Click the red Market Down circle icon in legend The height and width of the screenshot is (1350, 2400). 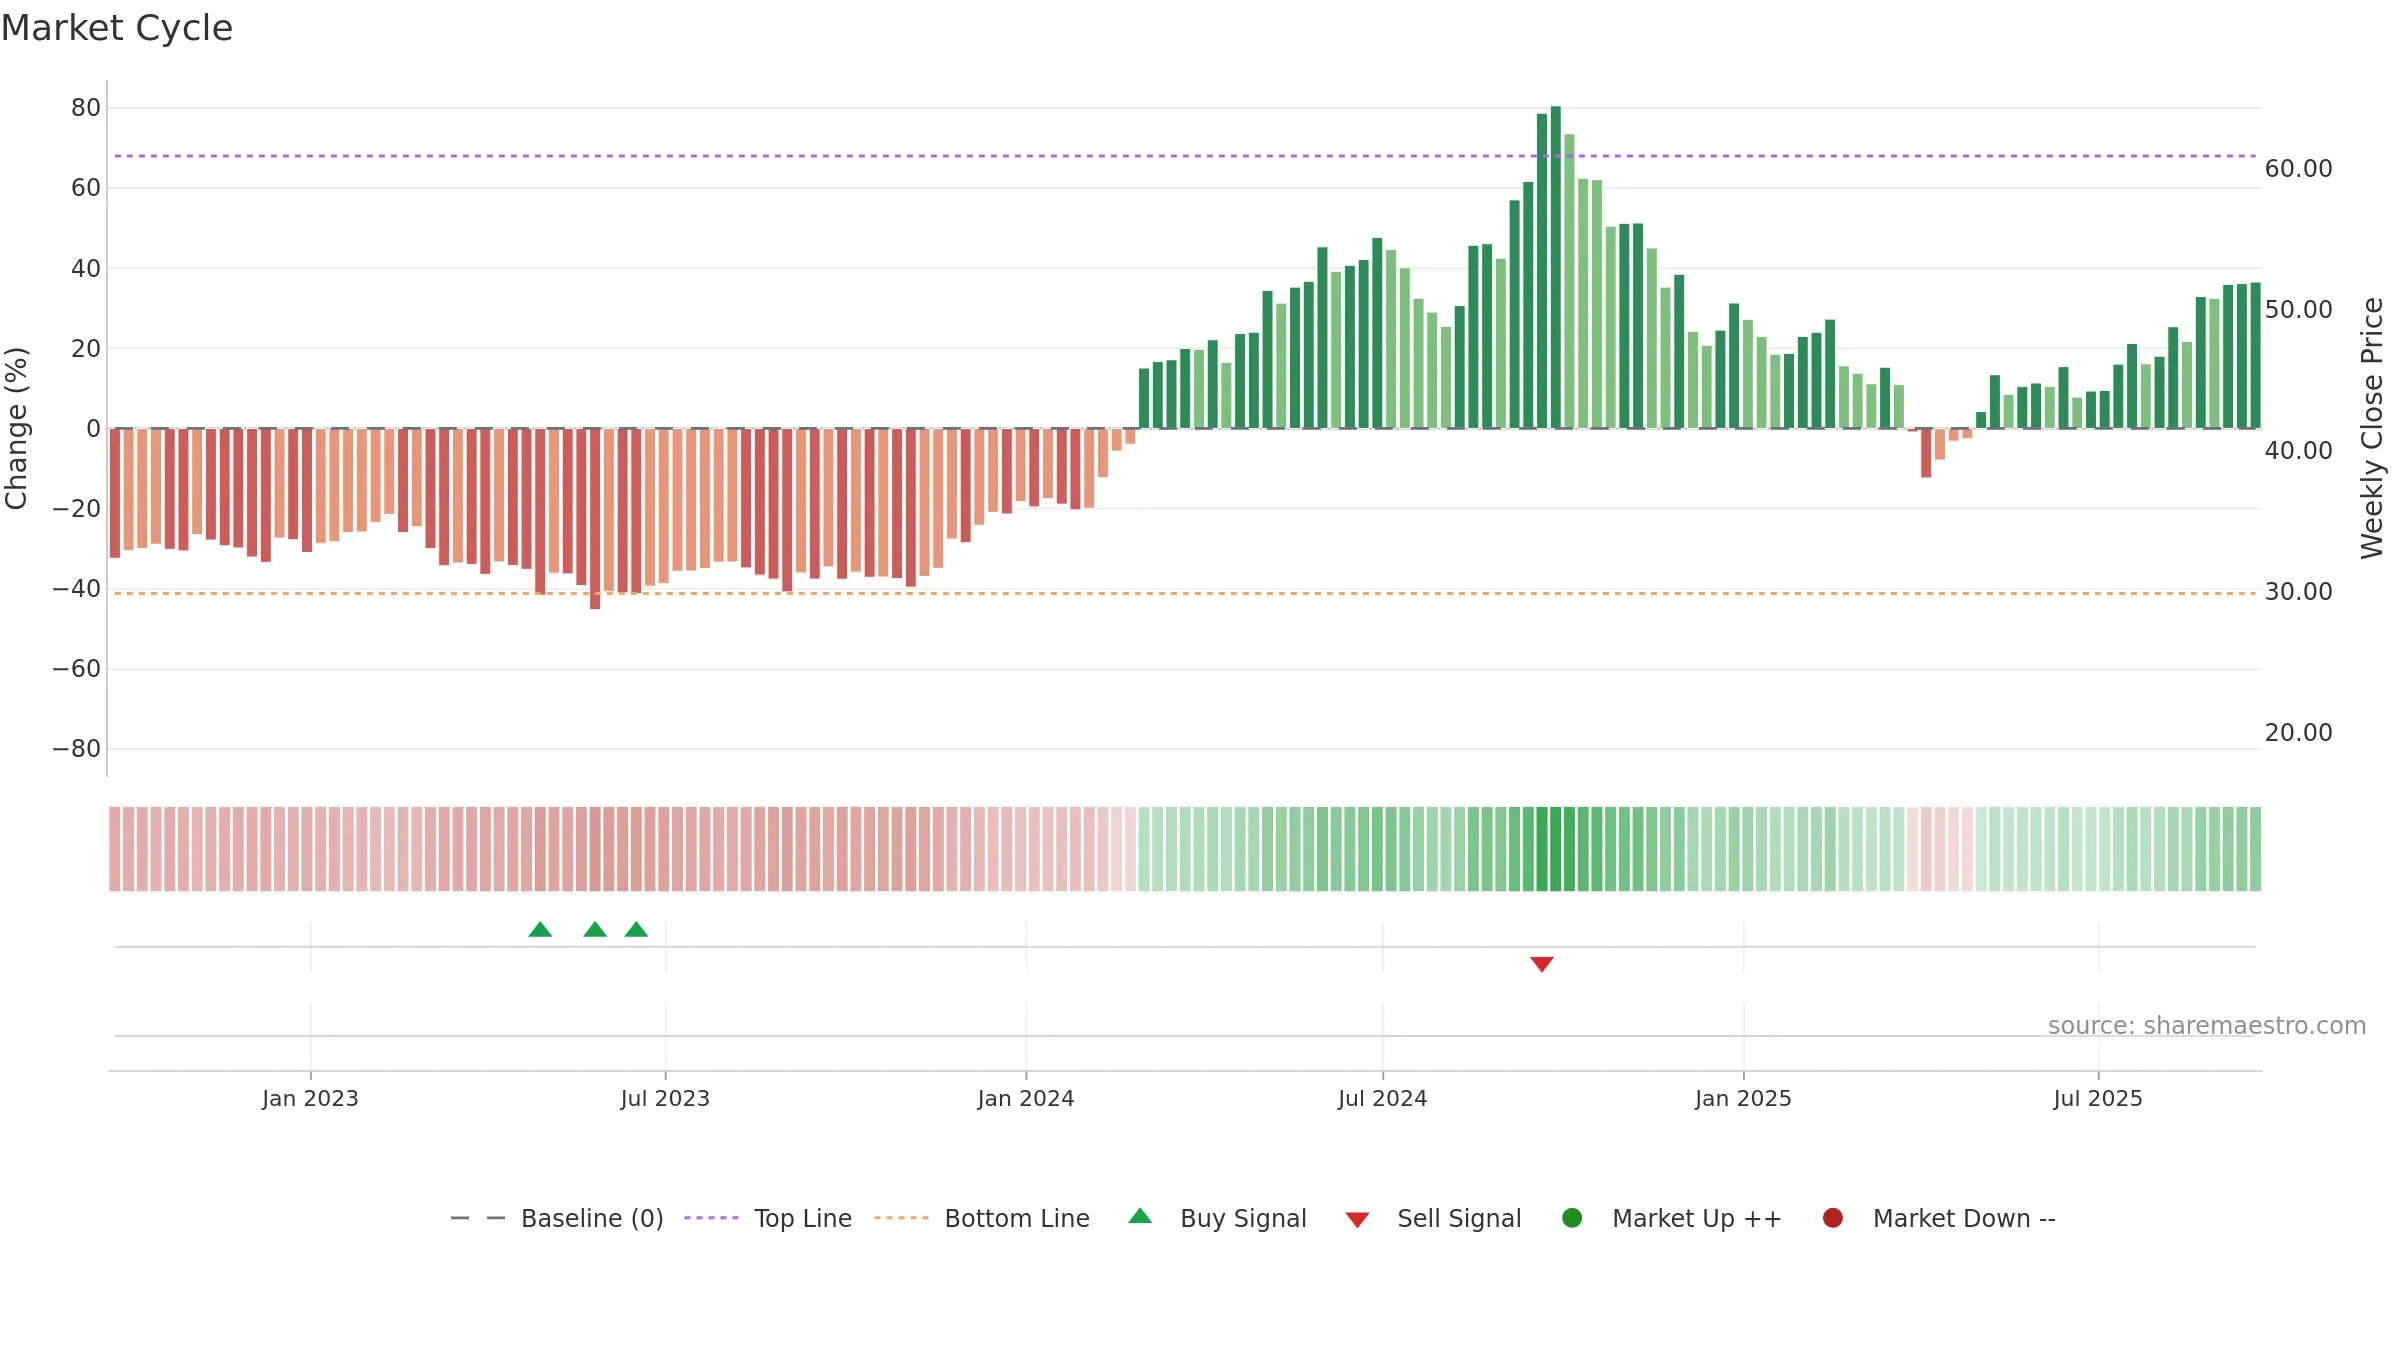tap(1833, 1218)
